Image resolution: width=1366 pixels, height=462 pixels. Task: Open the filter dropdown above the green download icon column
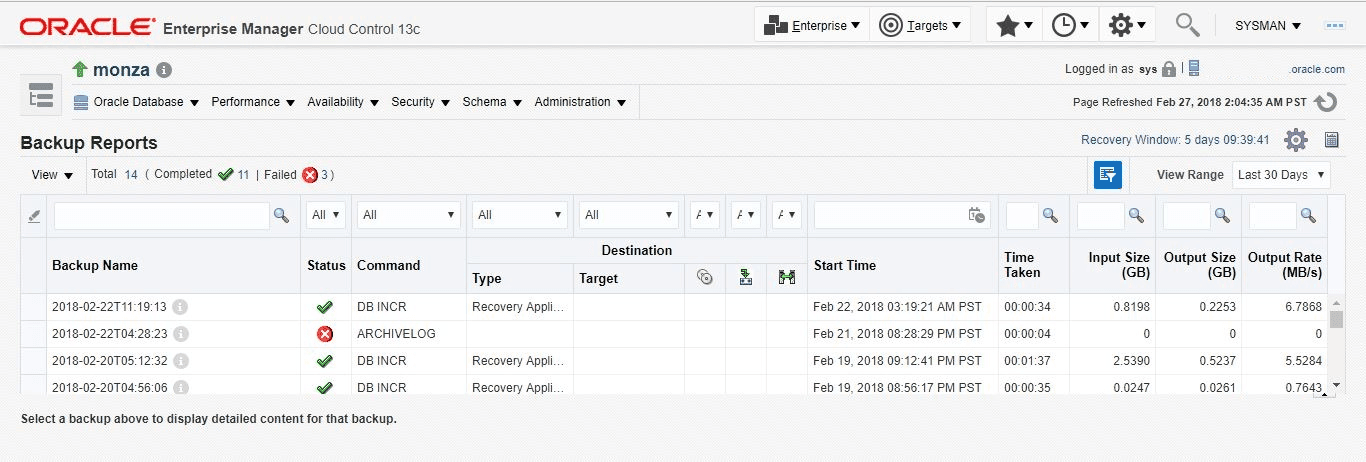(x=746, y=215)
